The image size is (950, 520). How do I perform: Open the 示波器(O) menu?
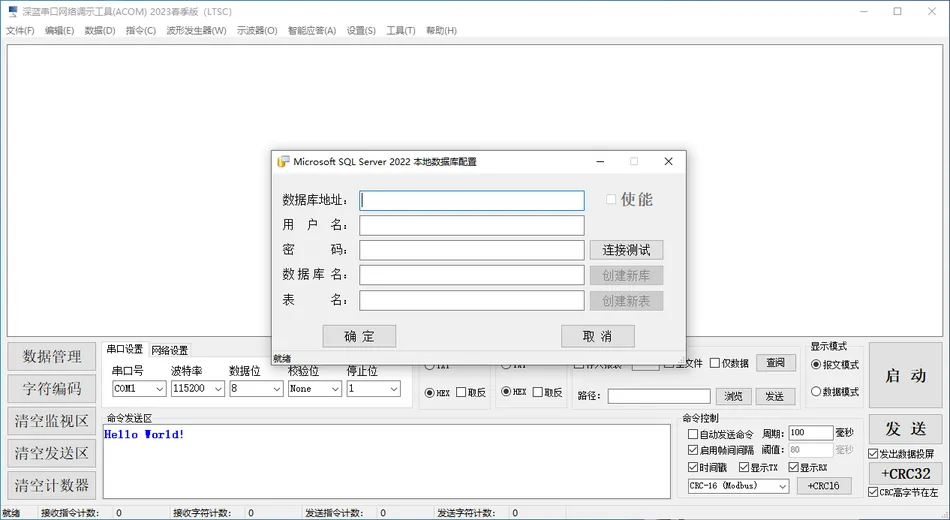(x=257, y=30)
